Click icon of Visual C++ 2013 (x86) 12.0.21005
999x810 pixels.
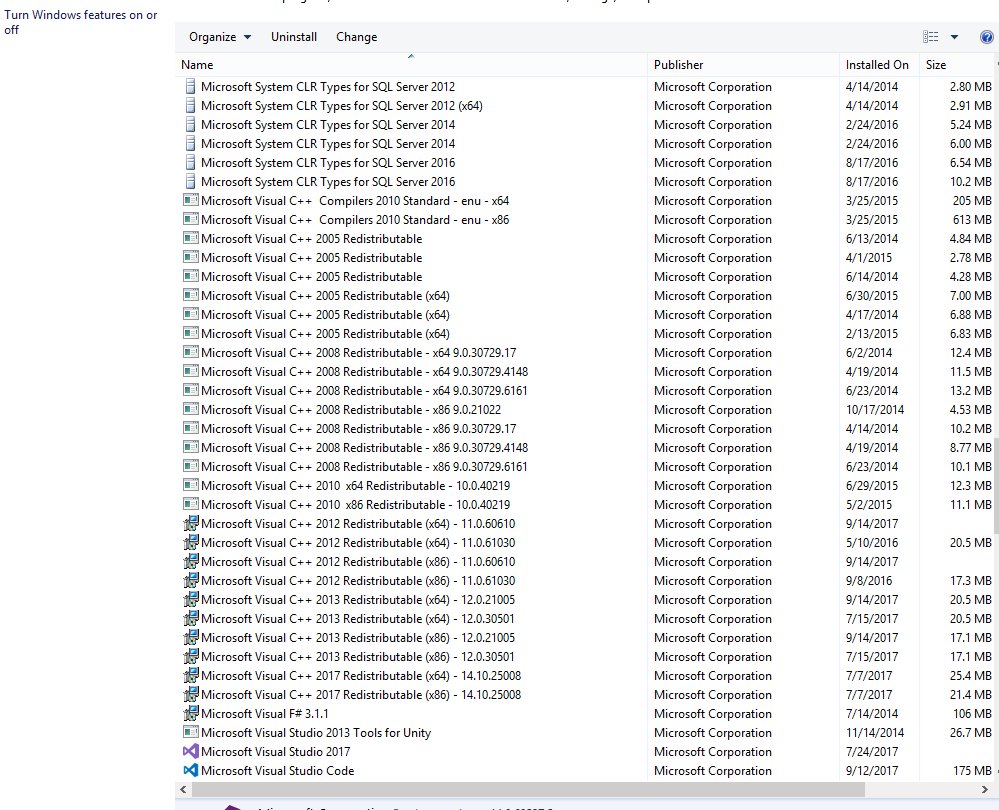(190, 638)
